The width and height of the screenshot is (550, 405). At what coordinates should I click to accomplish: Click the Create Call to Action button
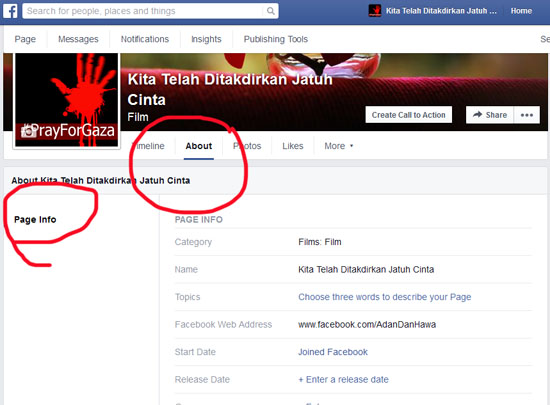coord(408,115)
